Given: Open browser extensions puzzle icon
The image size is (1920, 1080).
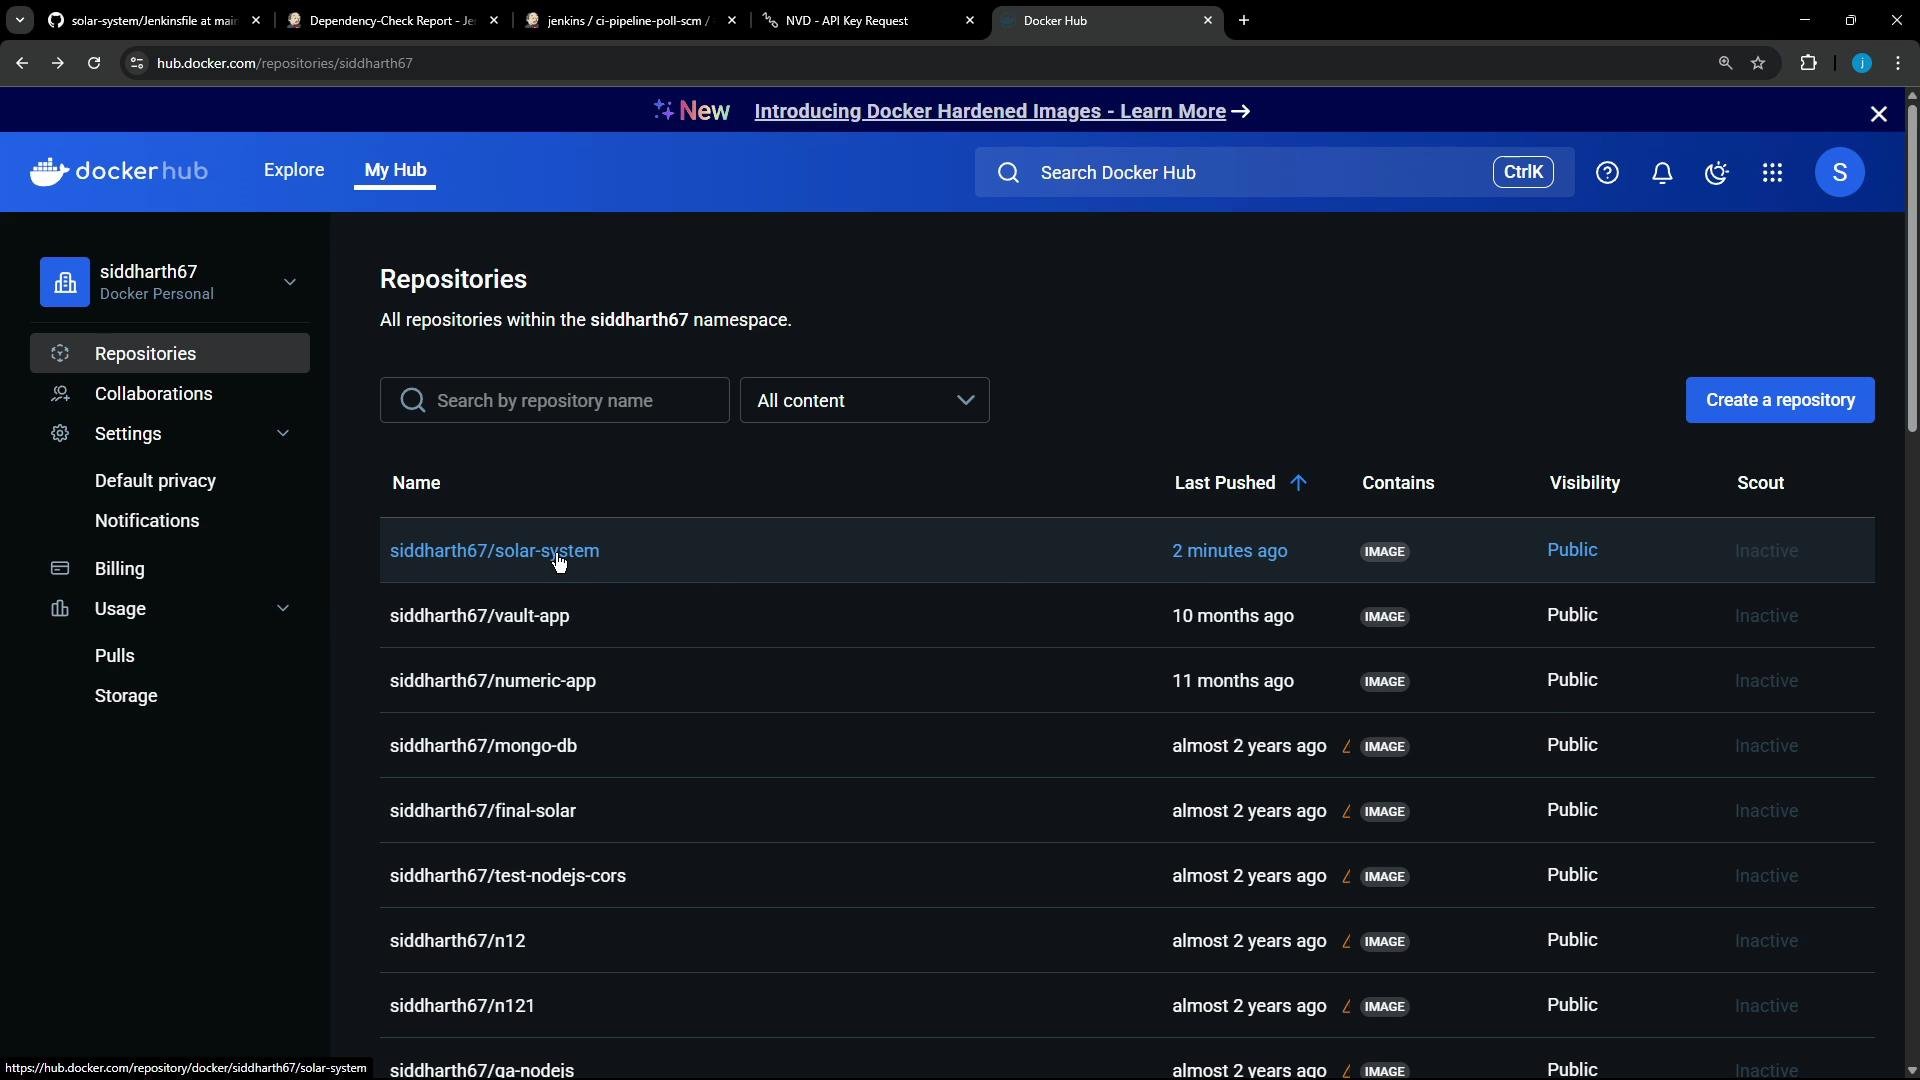Looking at the screenshot, I should coord(1808,63).
